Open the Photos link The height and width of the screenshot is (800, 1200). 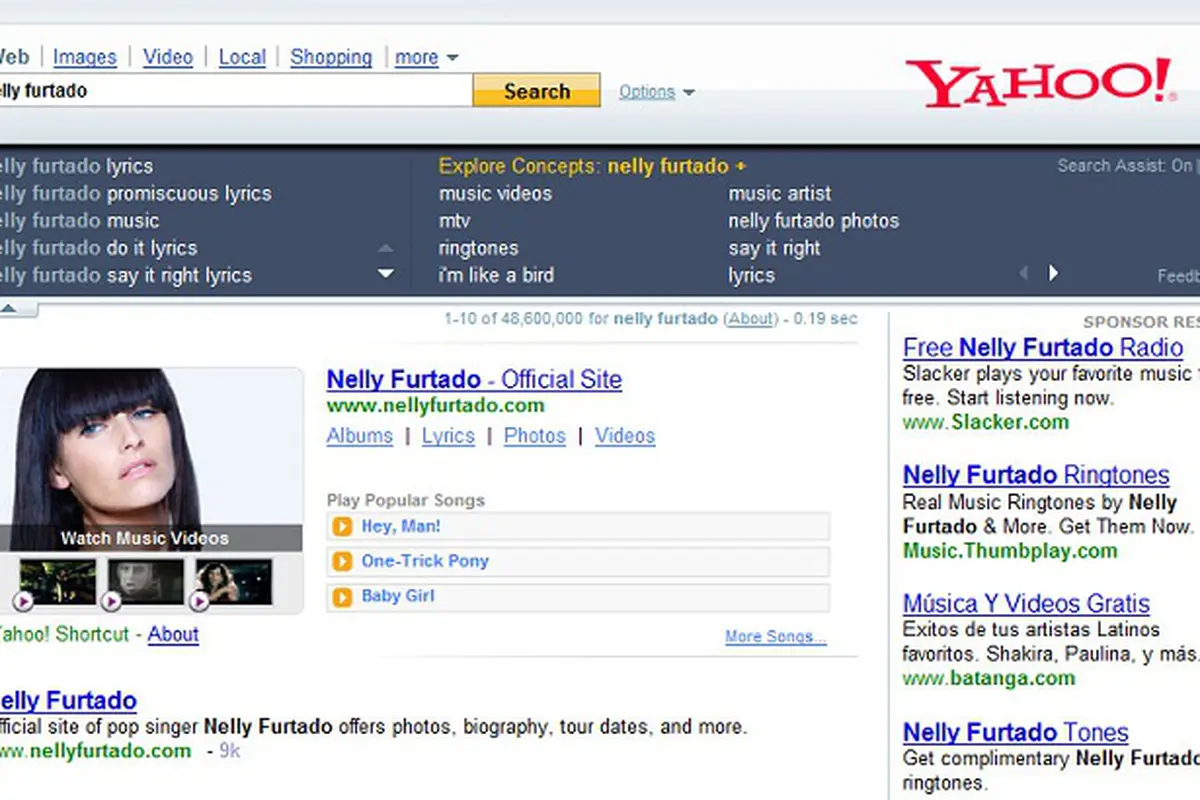pyautogui.click(x=535, y=436)
